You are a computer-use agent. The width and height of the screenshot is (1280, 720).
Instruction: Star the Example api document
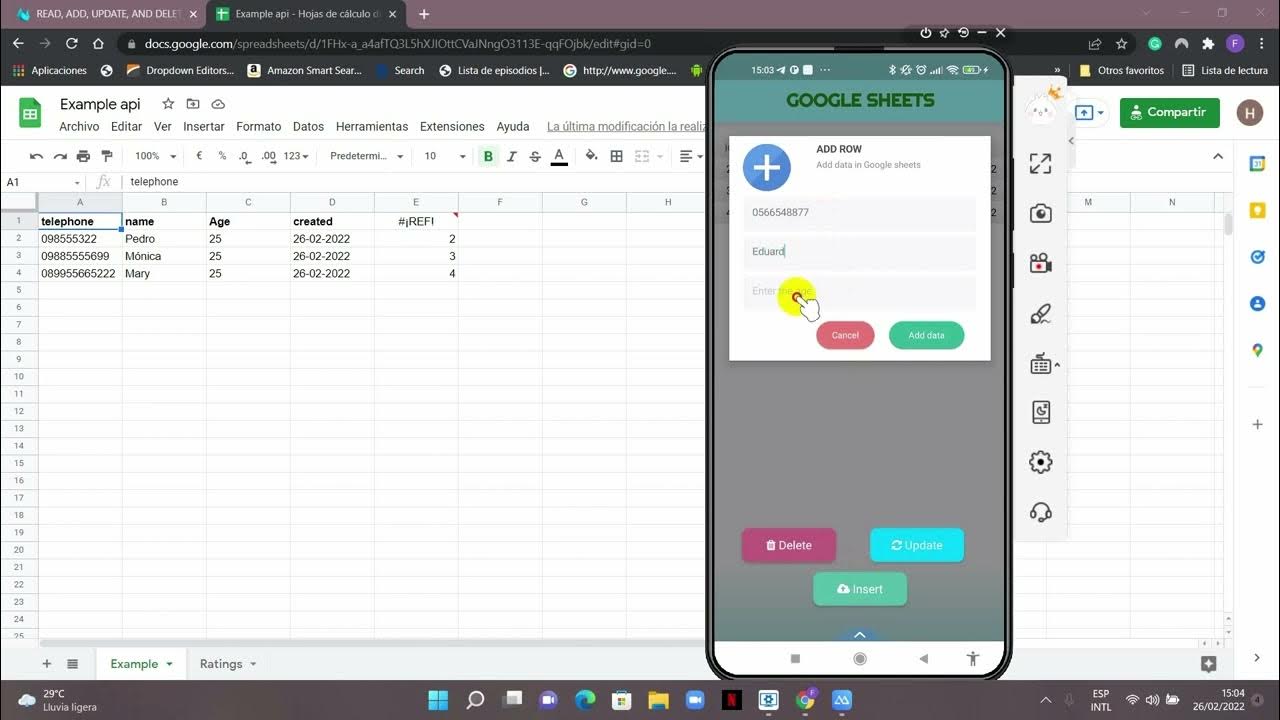tap(168, 104)
